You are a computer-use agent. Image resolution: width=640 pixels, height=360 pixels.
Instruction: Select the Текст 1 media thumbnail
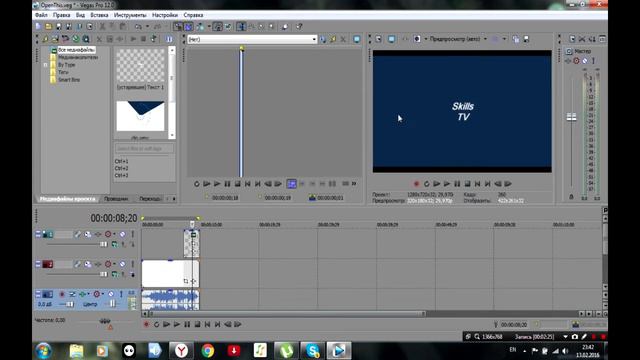[x=140, y=65]
